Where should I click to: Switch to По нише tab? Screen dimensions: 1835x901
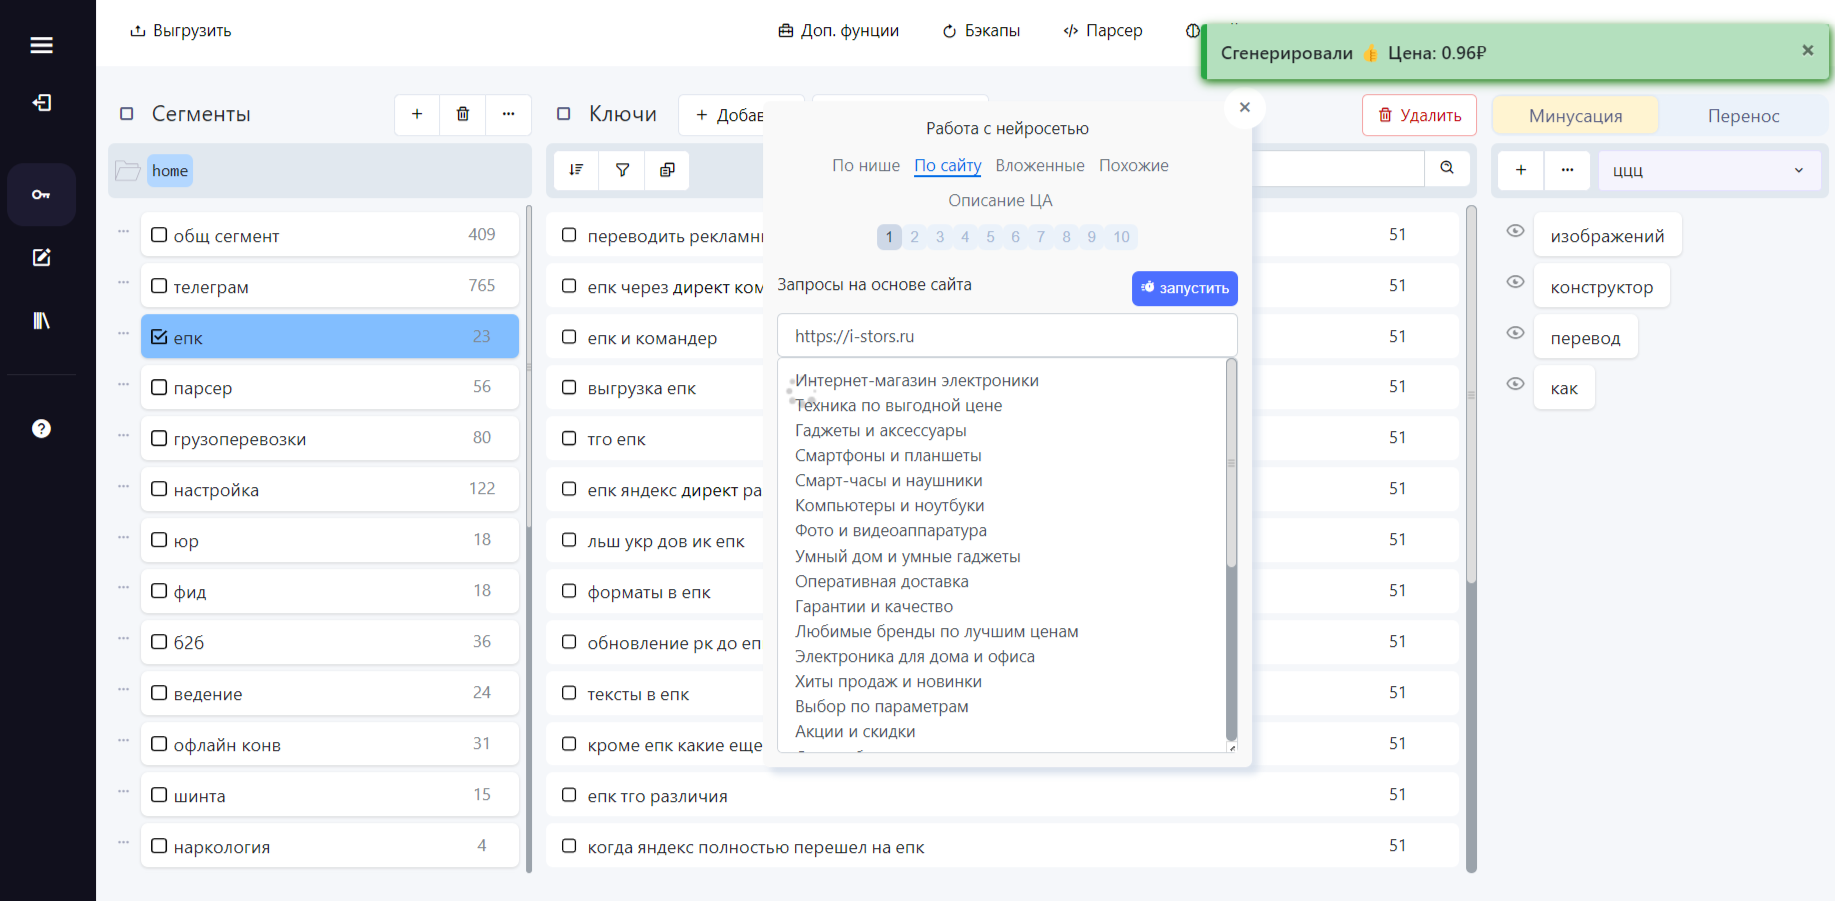866,165
